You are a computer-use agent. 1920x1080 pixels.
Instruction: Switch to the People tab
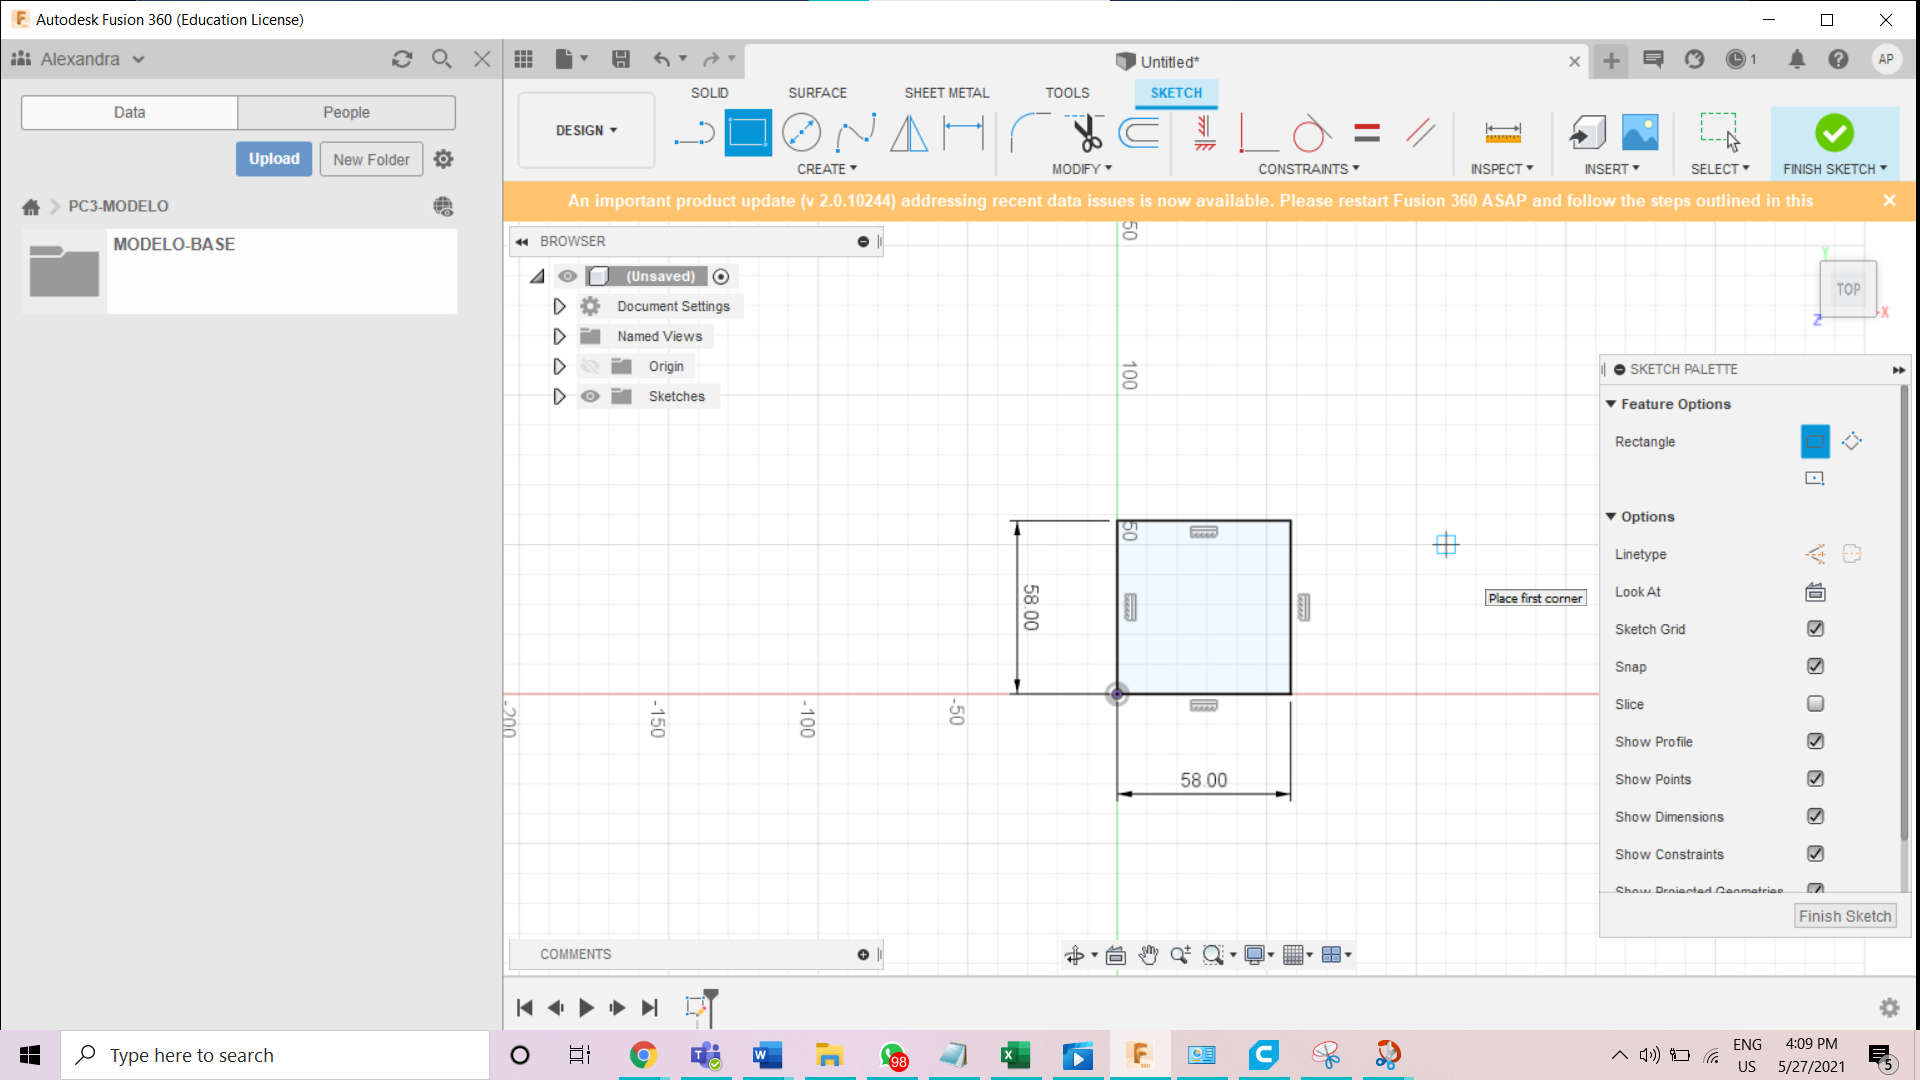(x=346, y=112)
